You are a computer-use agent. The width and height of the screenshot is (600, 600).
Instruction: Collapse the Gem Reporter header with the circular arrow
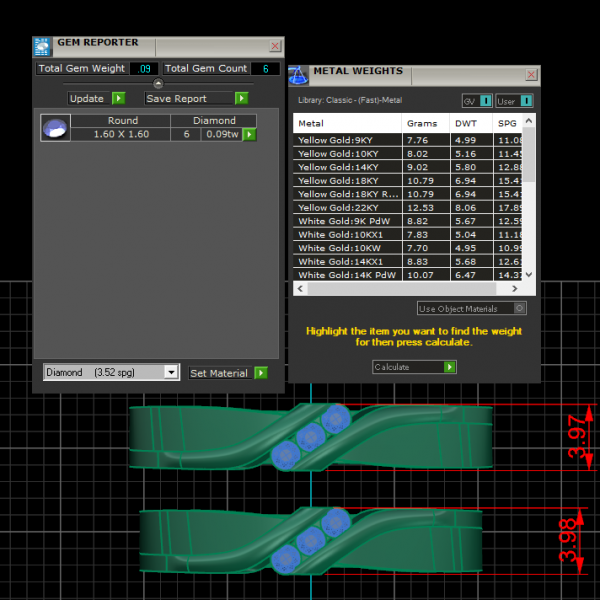[x=158, y=84]
